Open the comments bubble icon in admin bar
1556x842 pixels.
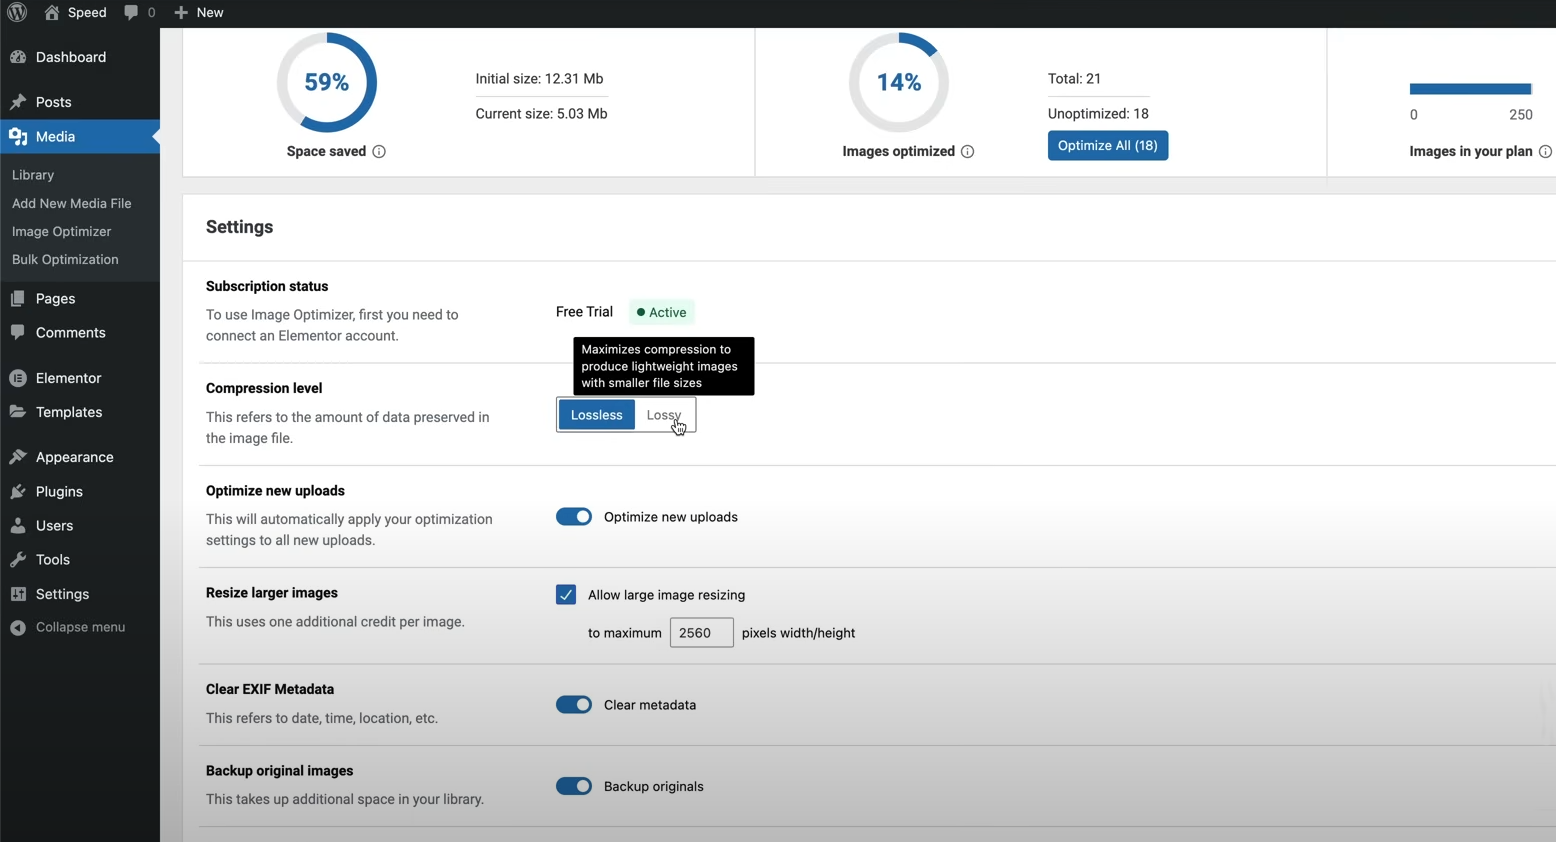pyautogui.click(x=131, y=12)
